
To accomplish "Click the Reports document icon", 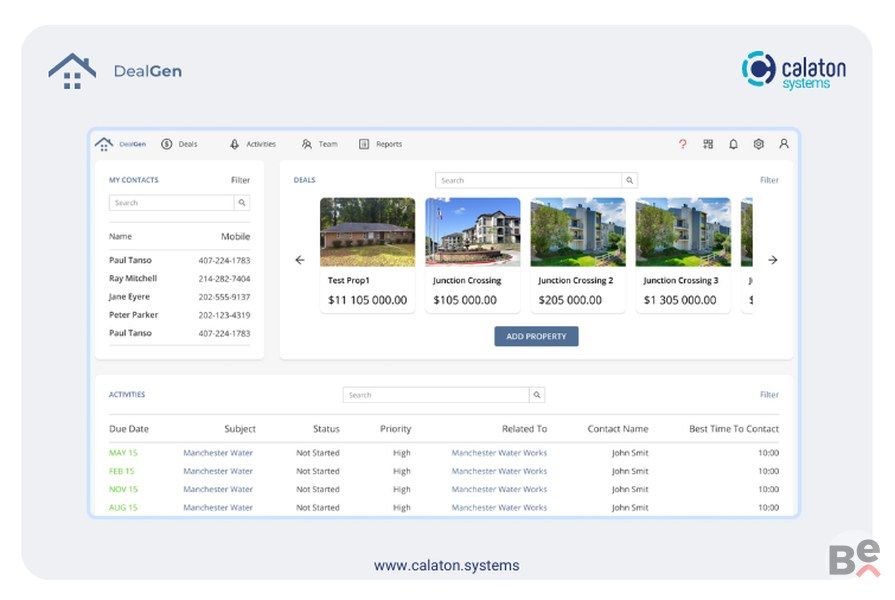I will pyautogui.click(x=364, y=144).
